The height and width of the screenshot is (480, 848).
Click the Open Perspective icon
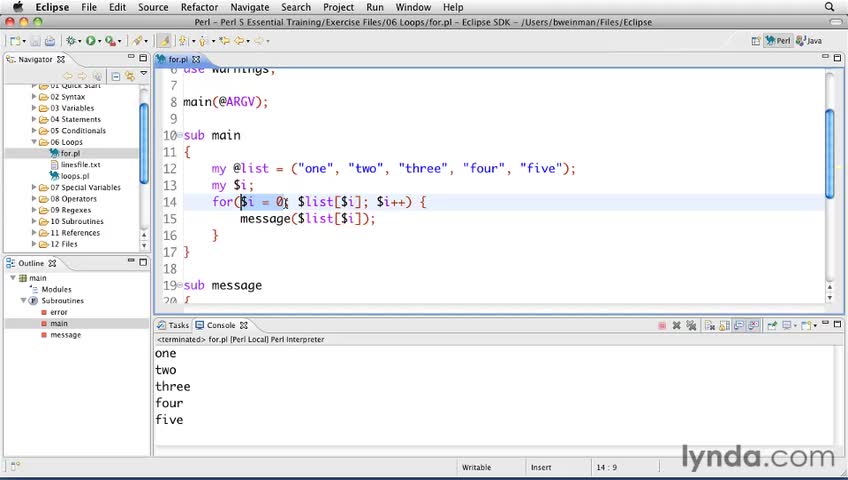point(756,41)
